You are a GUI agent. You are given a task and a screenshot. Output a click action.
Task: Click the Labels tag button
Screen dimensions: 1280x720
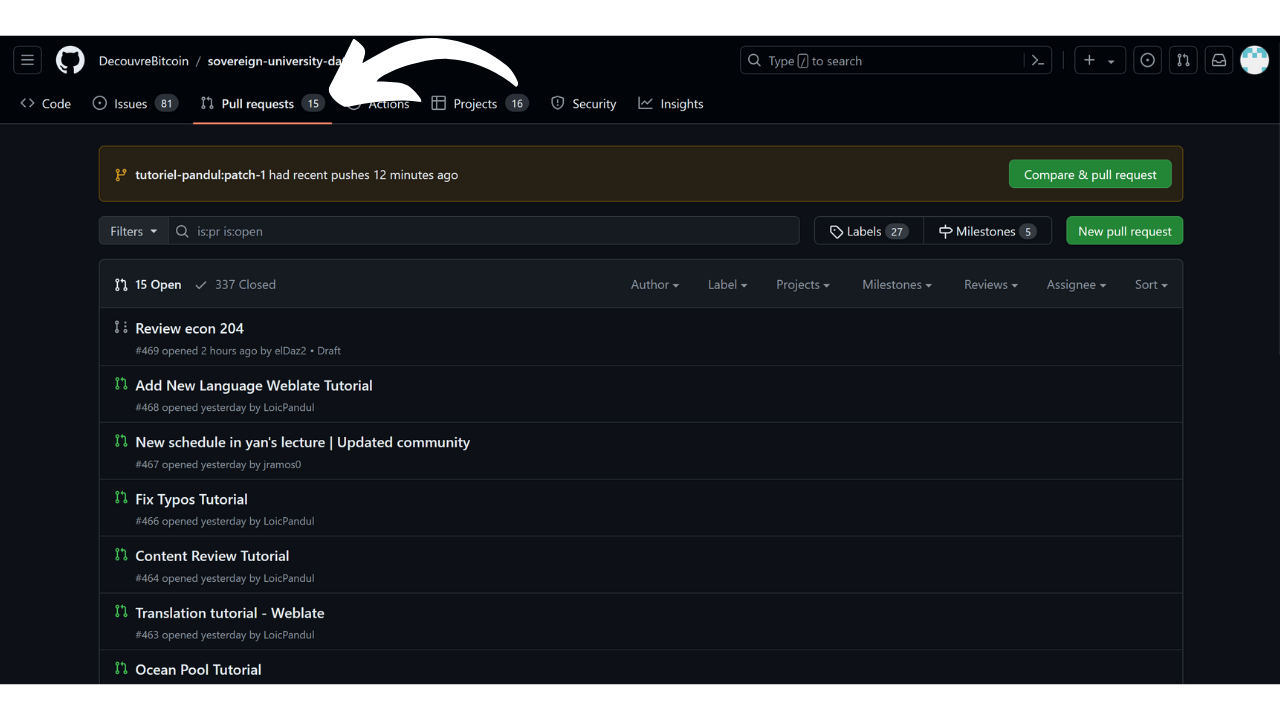[x=868, y=231]
